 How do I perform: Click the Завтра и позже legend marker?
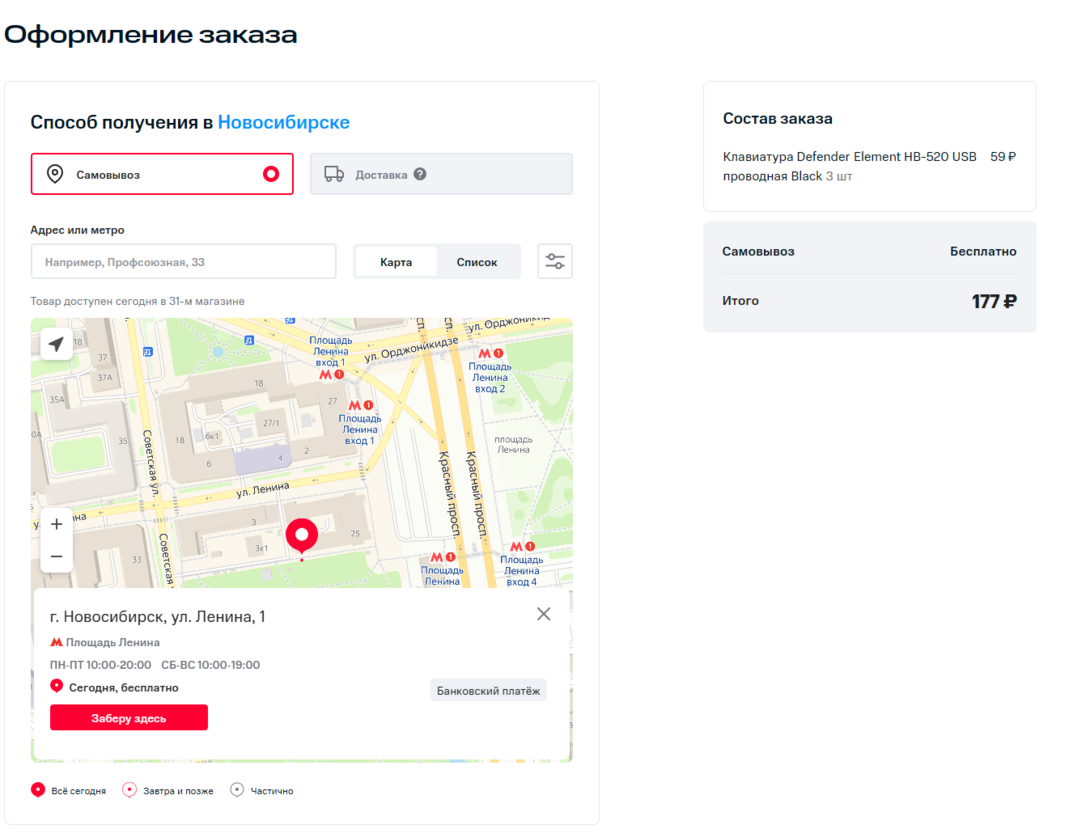[x=129, y=790]
